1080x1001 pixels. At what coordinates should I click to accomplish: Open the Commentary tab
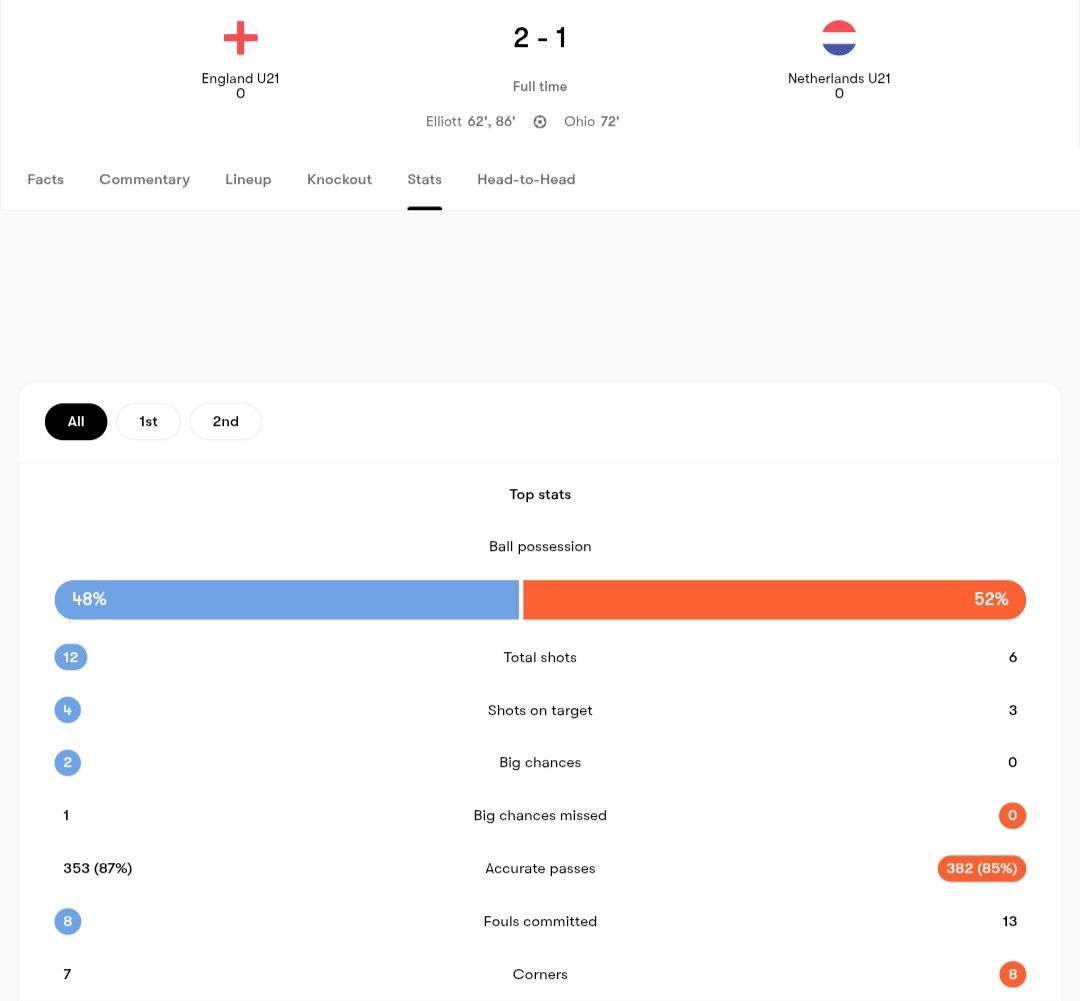pyautogui.click(x=144, y=180)
